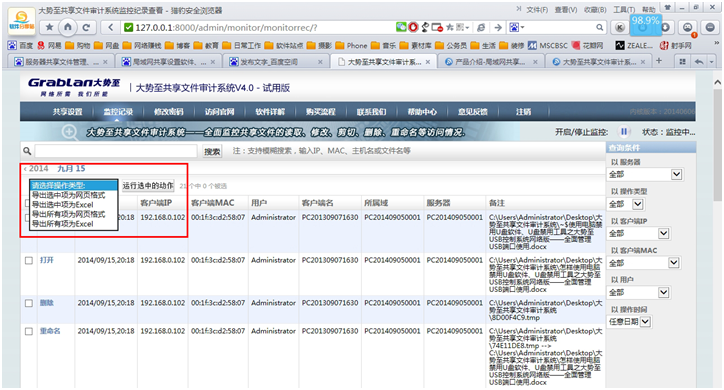Check the 重命名 record row checkbox
724x390 pixels.
click(29, 331)
